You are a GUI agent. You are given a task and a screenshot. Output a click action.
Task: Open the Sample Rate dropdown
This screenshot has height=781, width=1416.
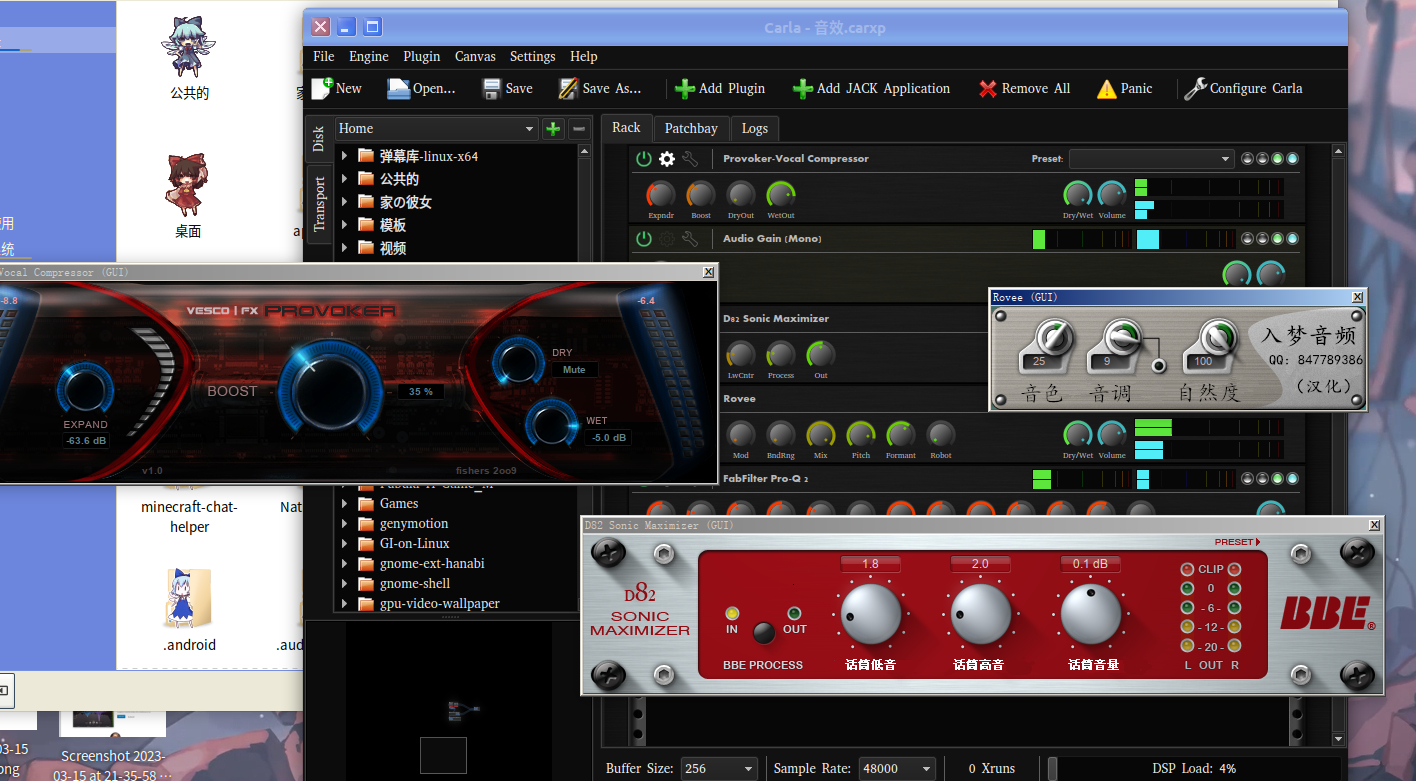[897, 769]
